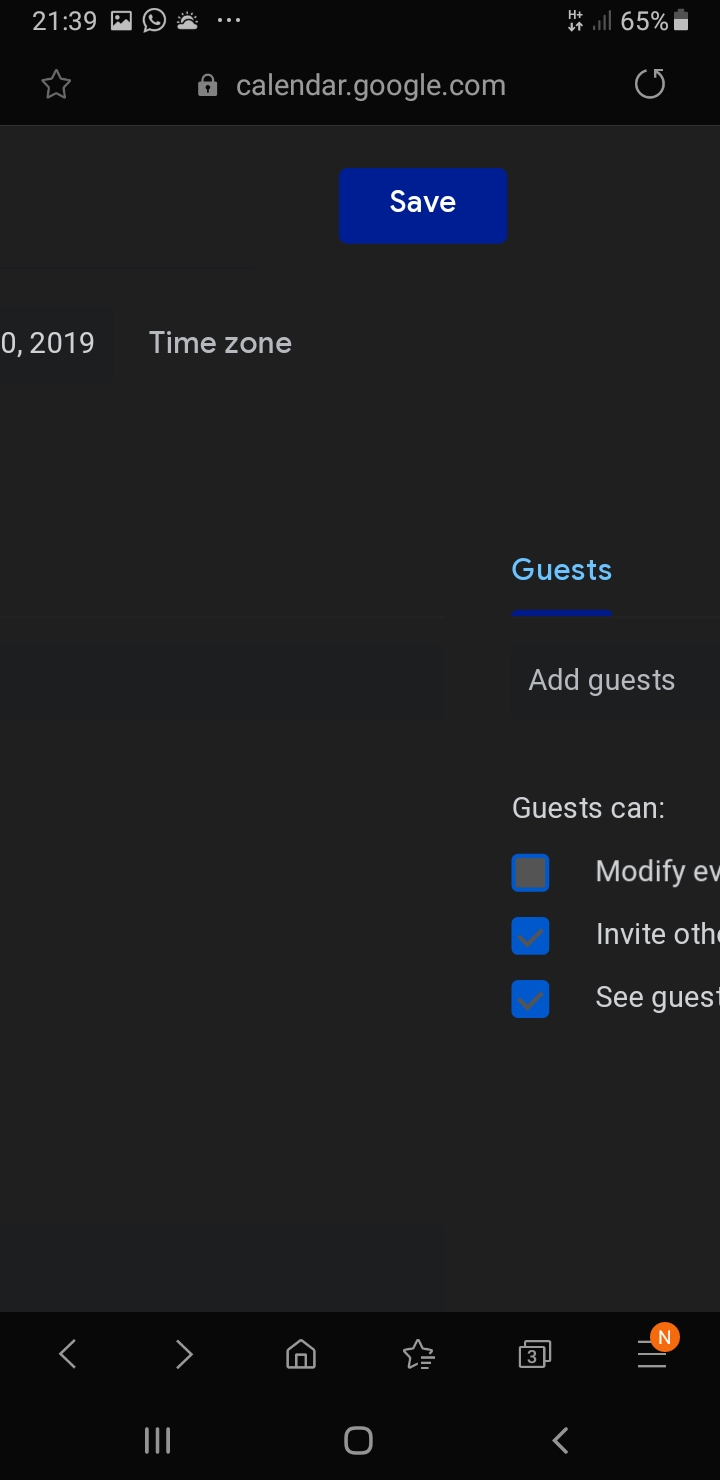
Task: Tap the browser back arrow
Action: pos(68,1355)
